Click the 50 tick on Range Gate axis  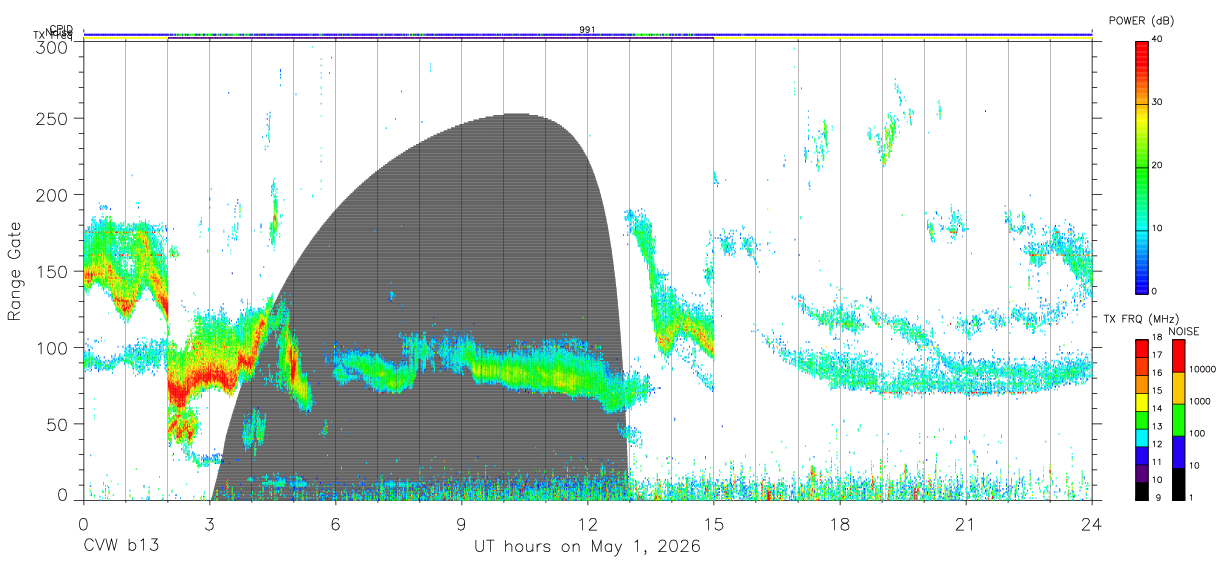point(57,423)
